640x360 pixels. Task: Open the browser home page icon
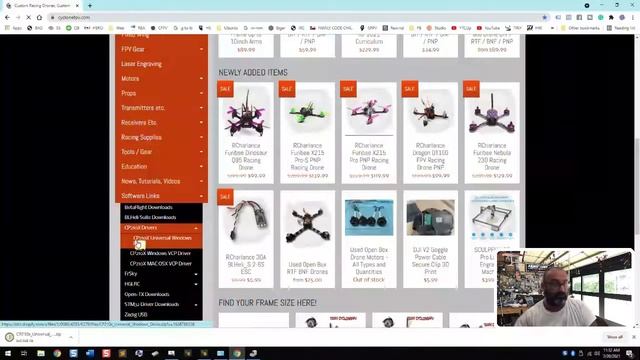point(39,18)
